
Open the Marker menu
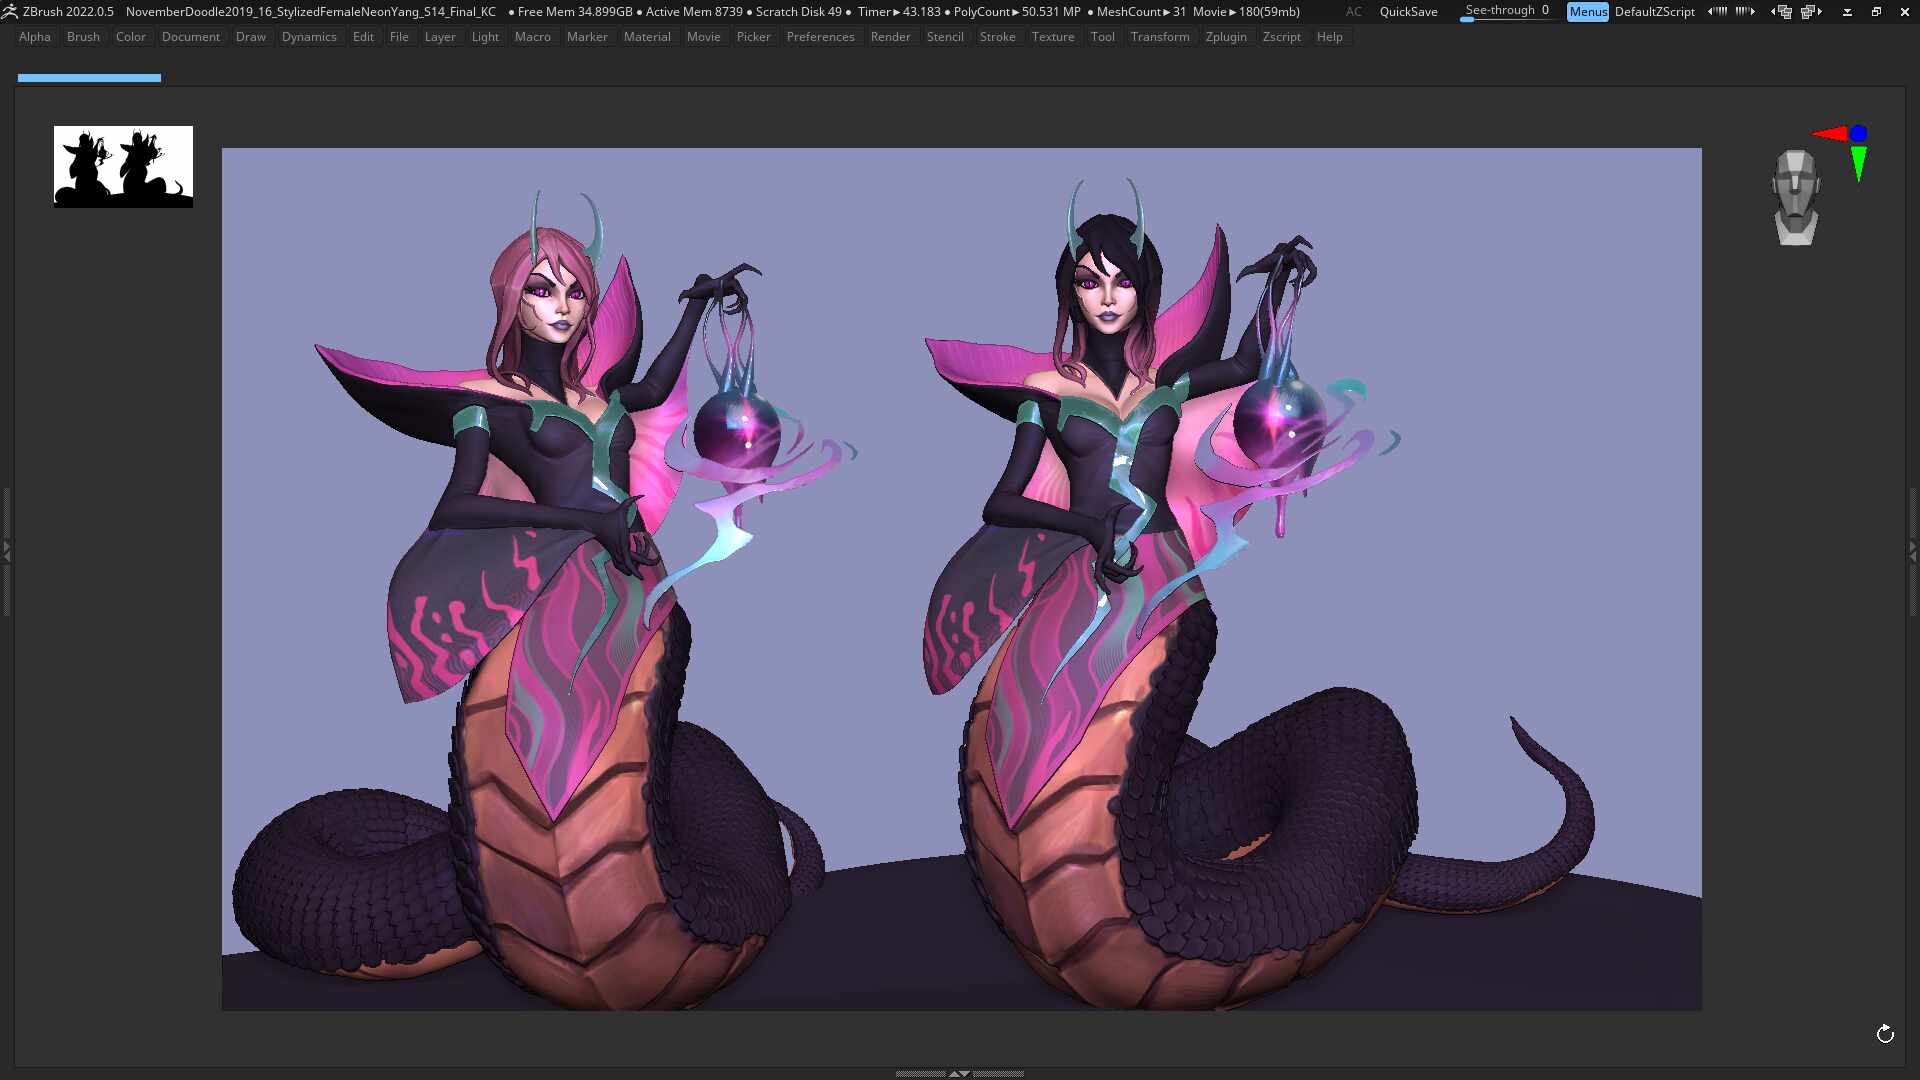point(587,37)
